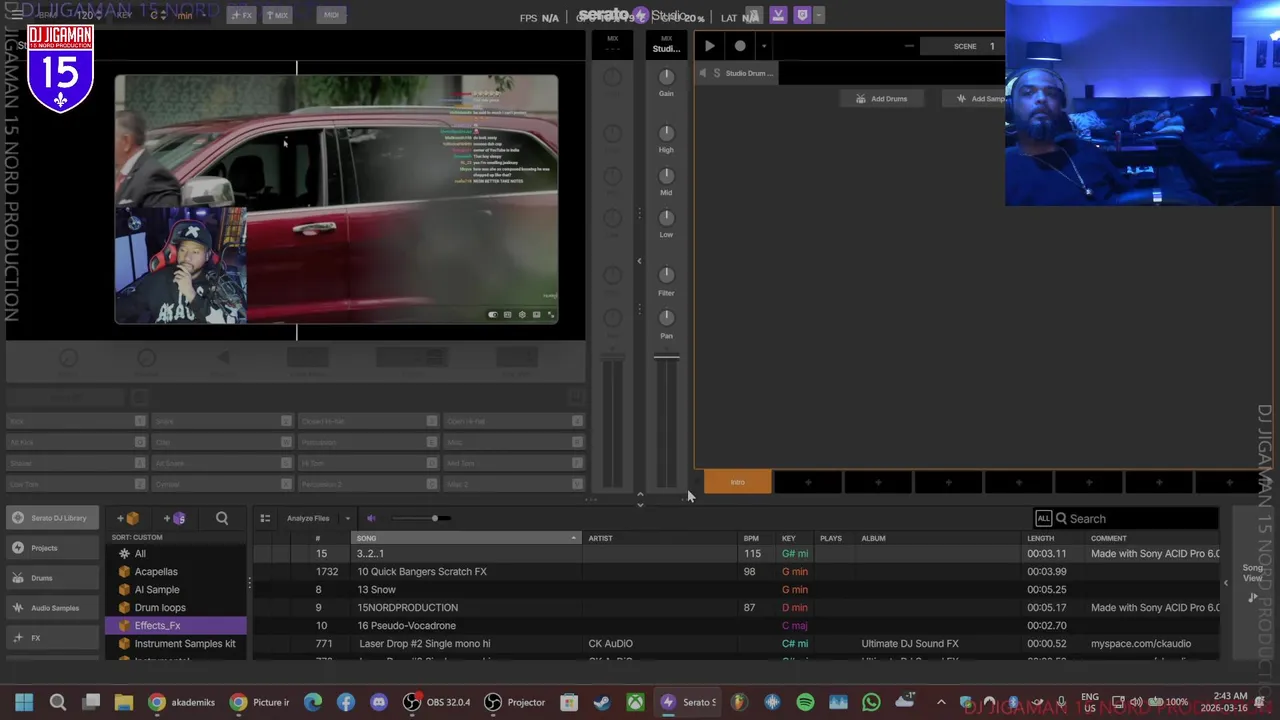Add a new smart crate
This screenshot has height=720, width=1280.
[175, 518]
